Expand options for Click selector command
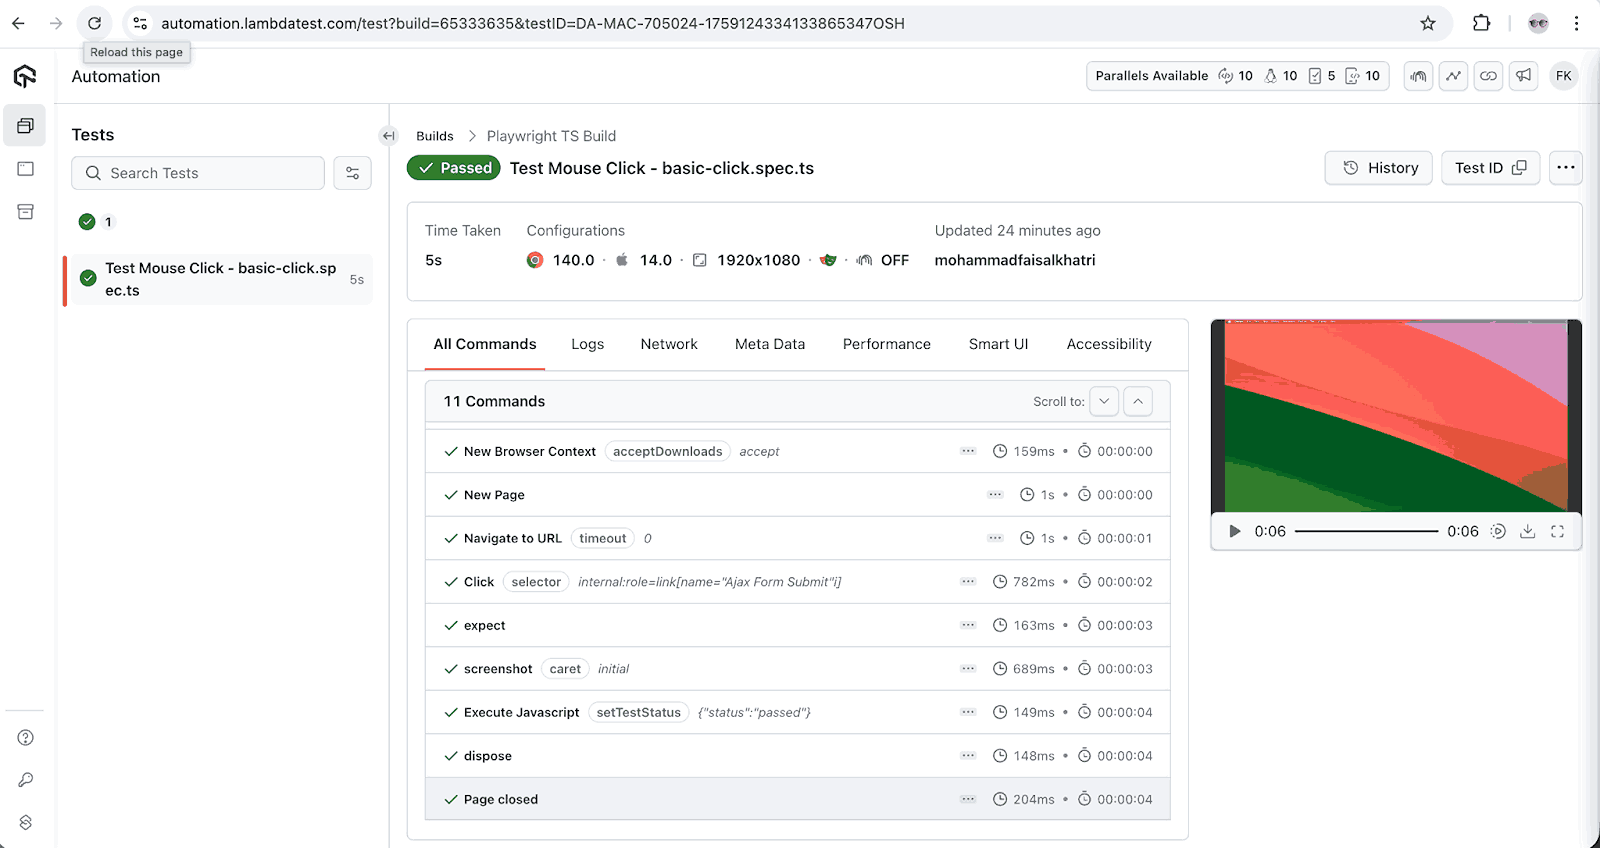This screenshot has height=848, width=1600. click(967, 582)
